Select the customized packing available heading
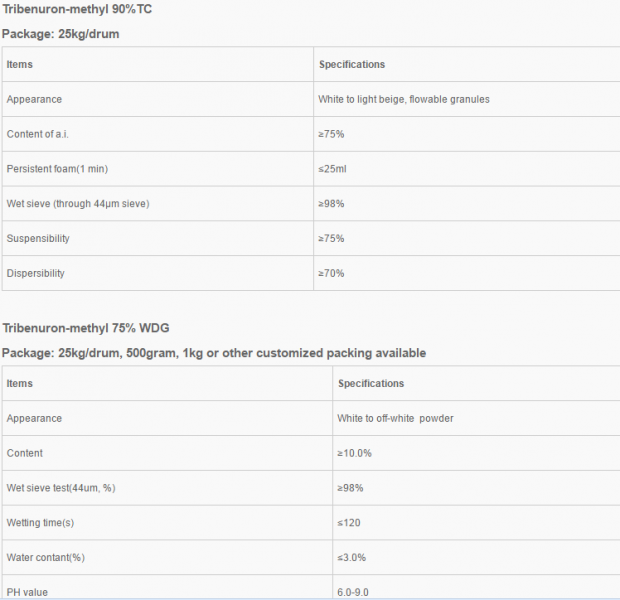 coord(341,353)
